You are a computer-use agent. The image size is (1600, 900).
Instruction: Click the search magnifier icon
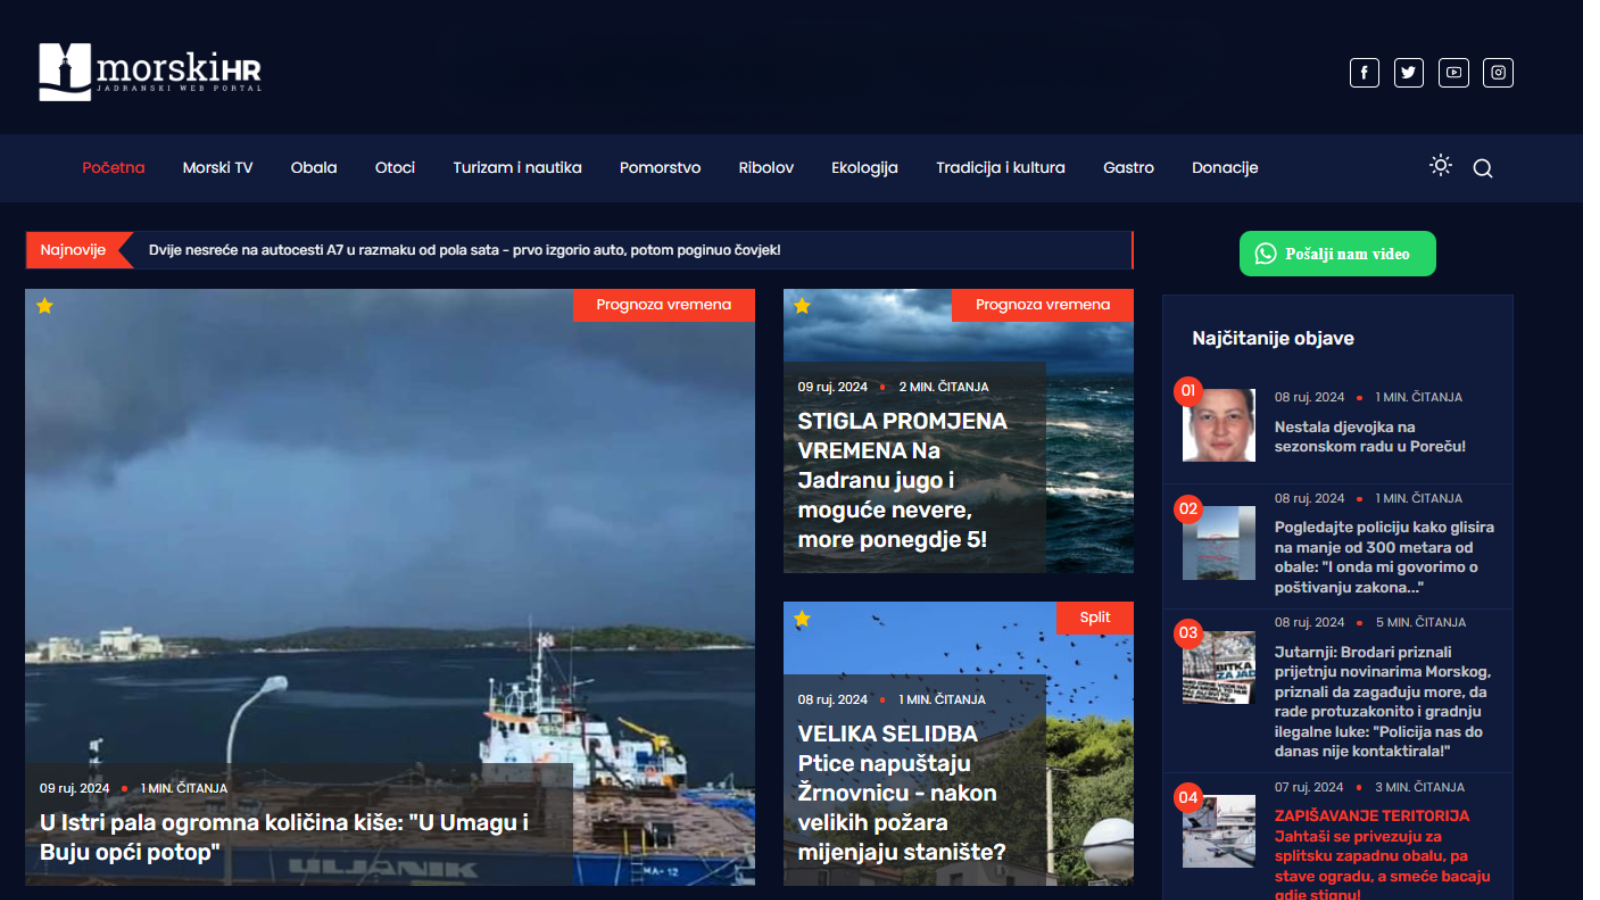tap(1482, 169)
